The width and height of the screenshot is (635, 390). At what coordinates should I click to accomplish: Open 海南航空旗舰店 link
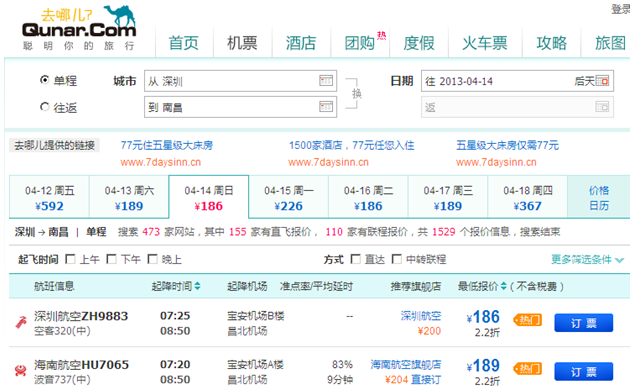click(x=406, y=364)
